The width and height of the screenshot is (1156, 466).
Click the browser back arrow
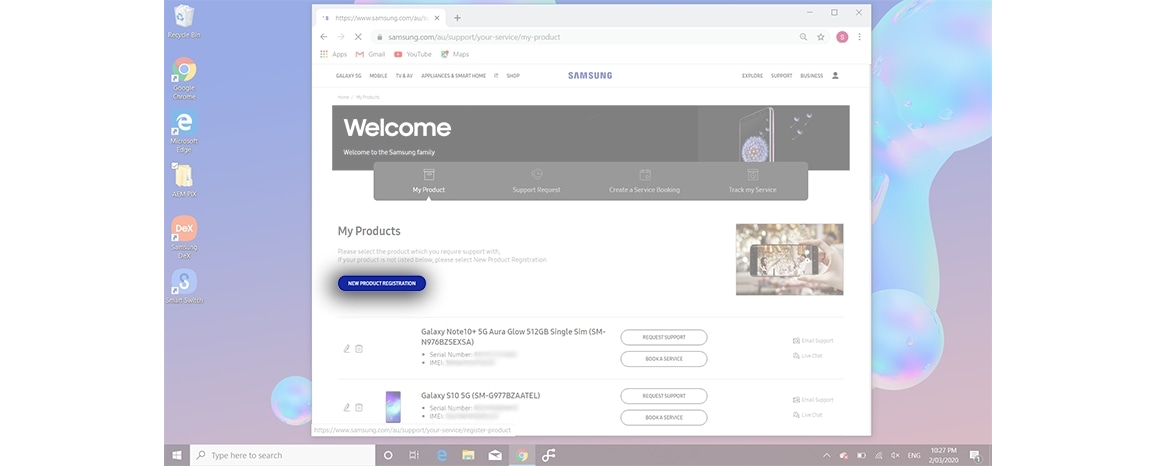324,37
